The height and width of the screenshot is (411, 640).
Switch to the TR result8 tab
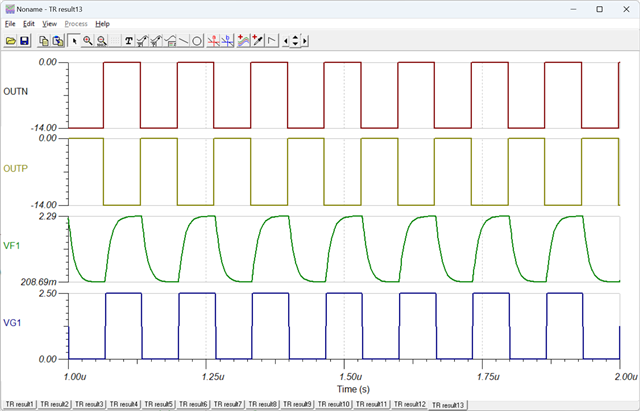(x=262, y=404)
